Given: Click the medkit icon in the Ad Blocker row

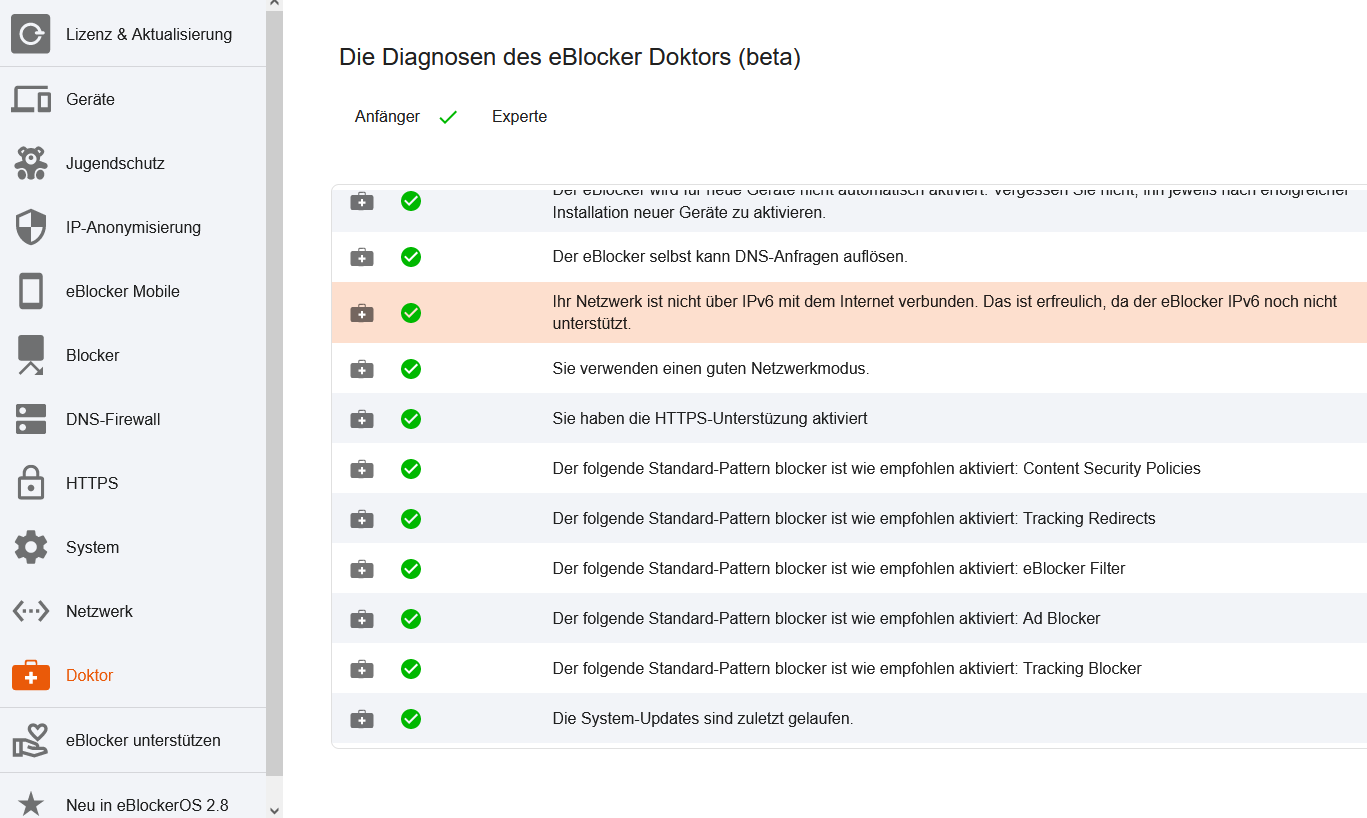Looking at the screenshot, I should tap(362, 619).
